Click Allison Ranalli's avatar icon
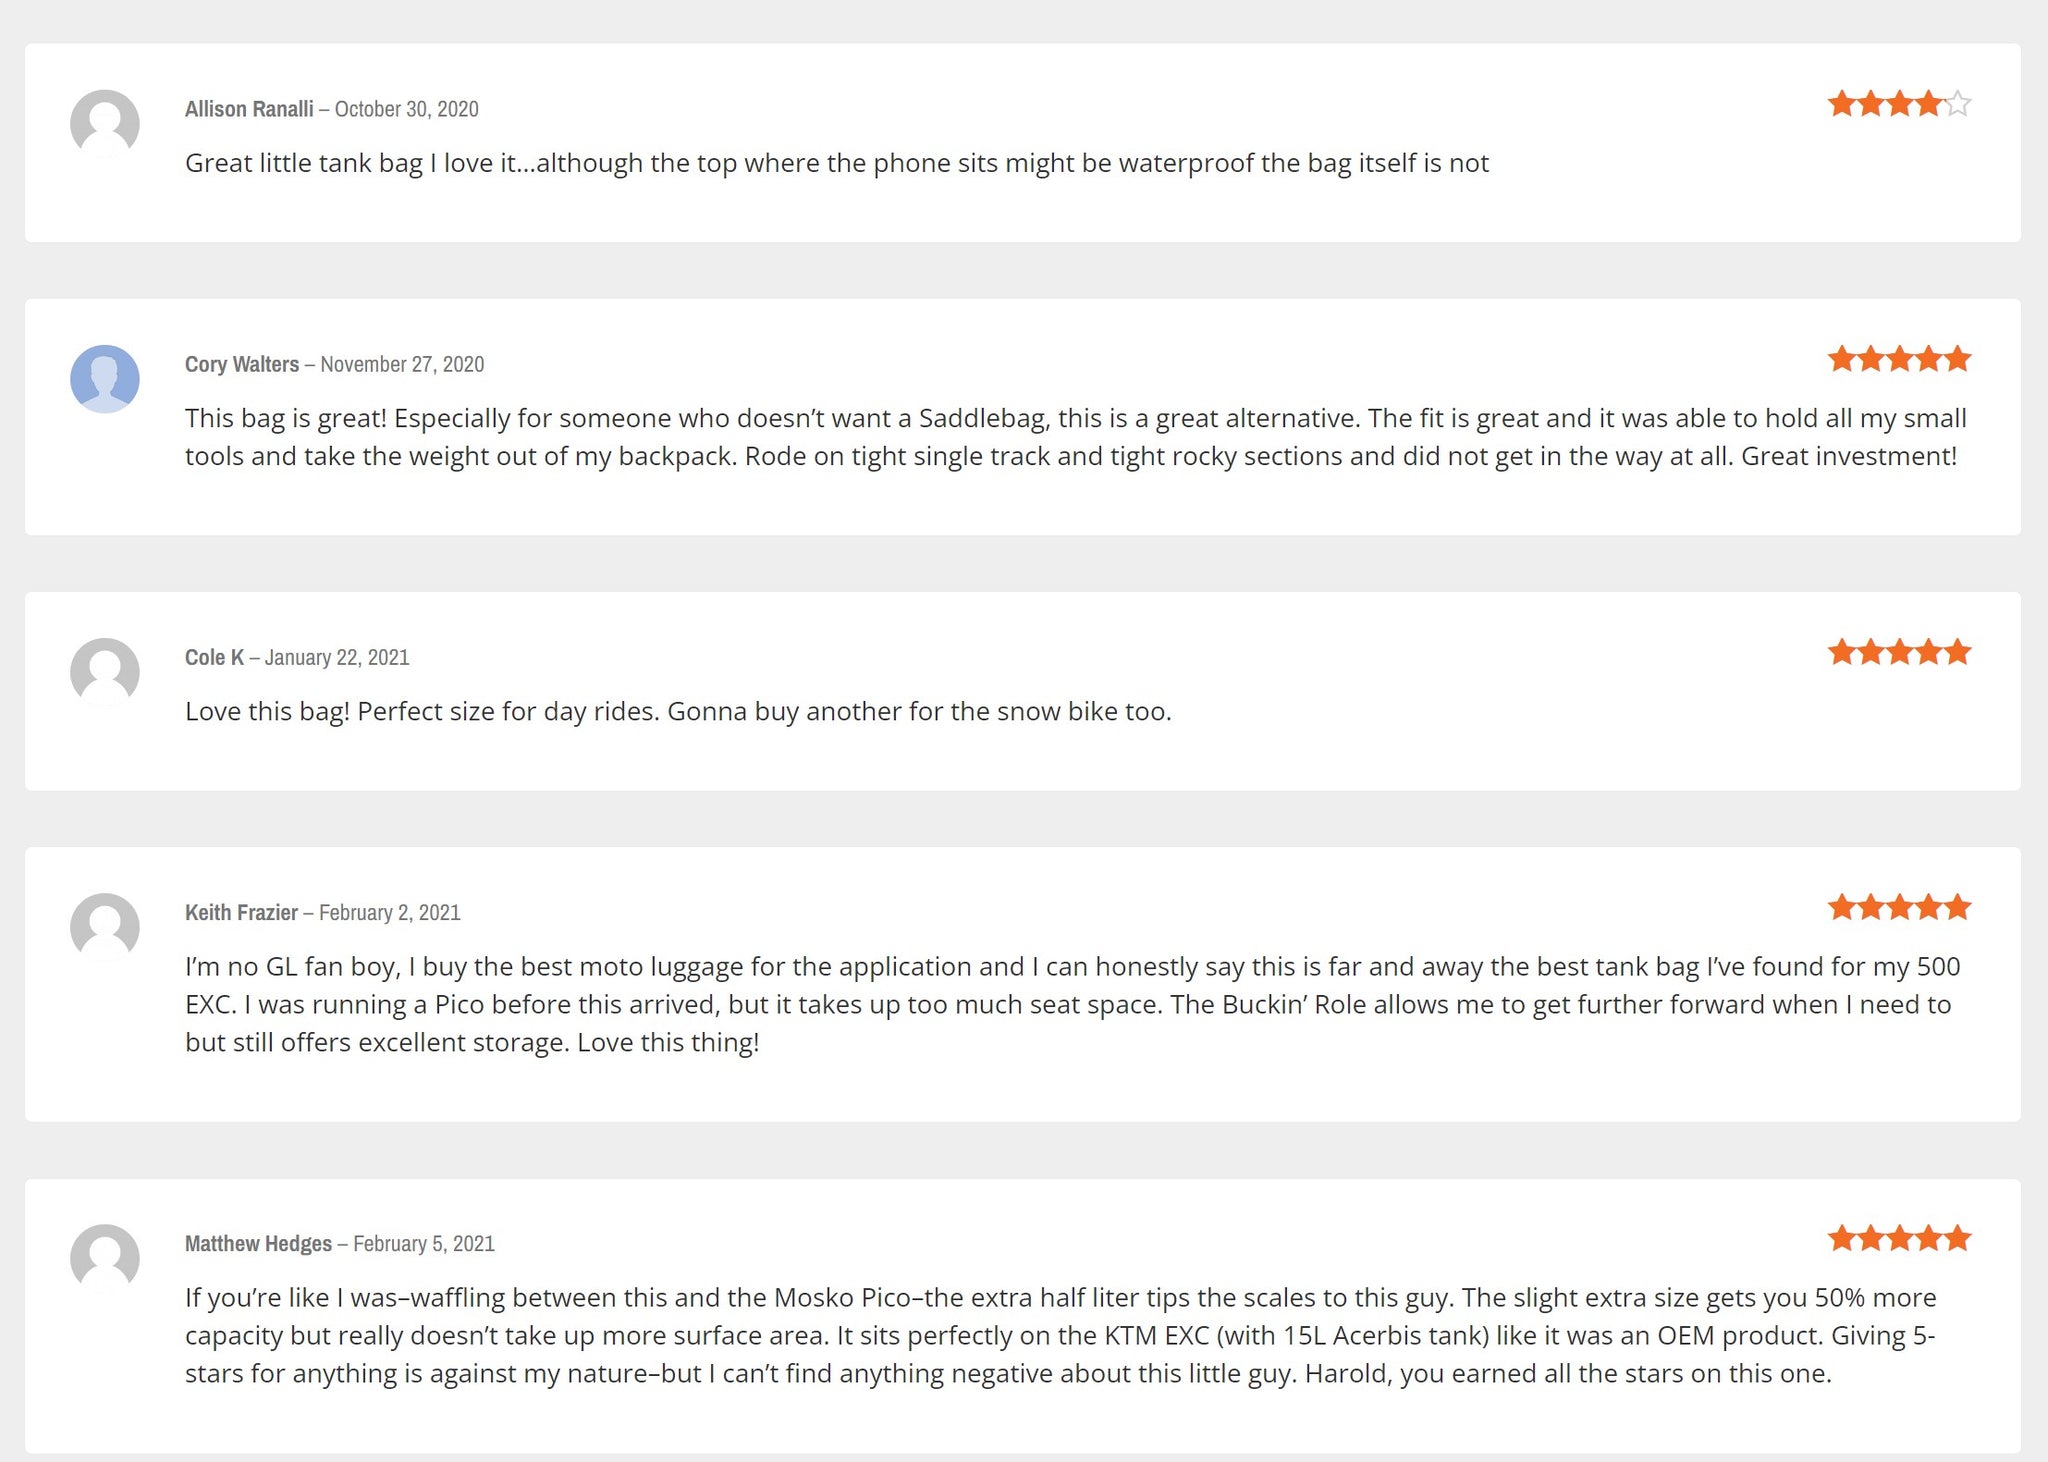Viewport: 2048px width, 1462px height. pos(104,124)
